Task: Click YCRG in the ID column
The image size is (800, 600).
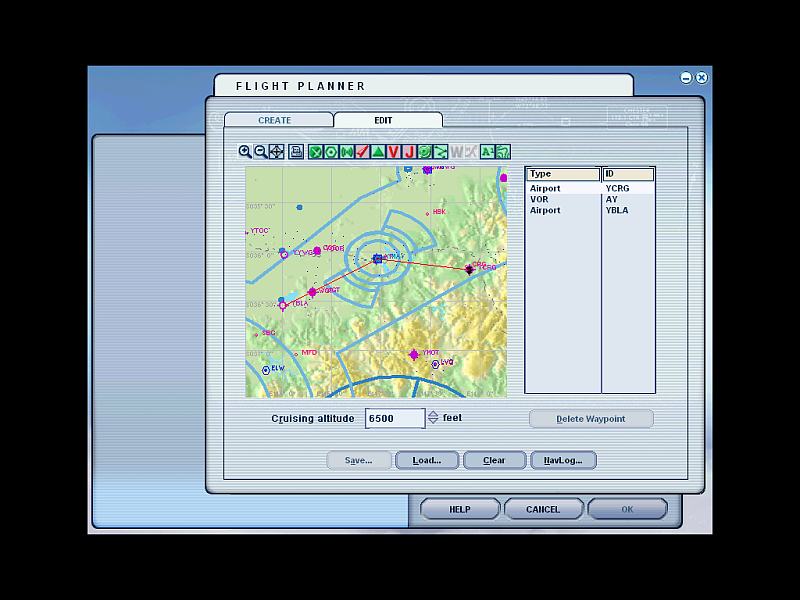Action: [617, 188]
